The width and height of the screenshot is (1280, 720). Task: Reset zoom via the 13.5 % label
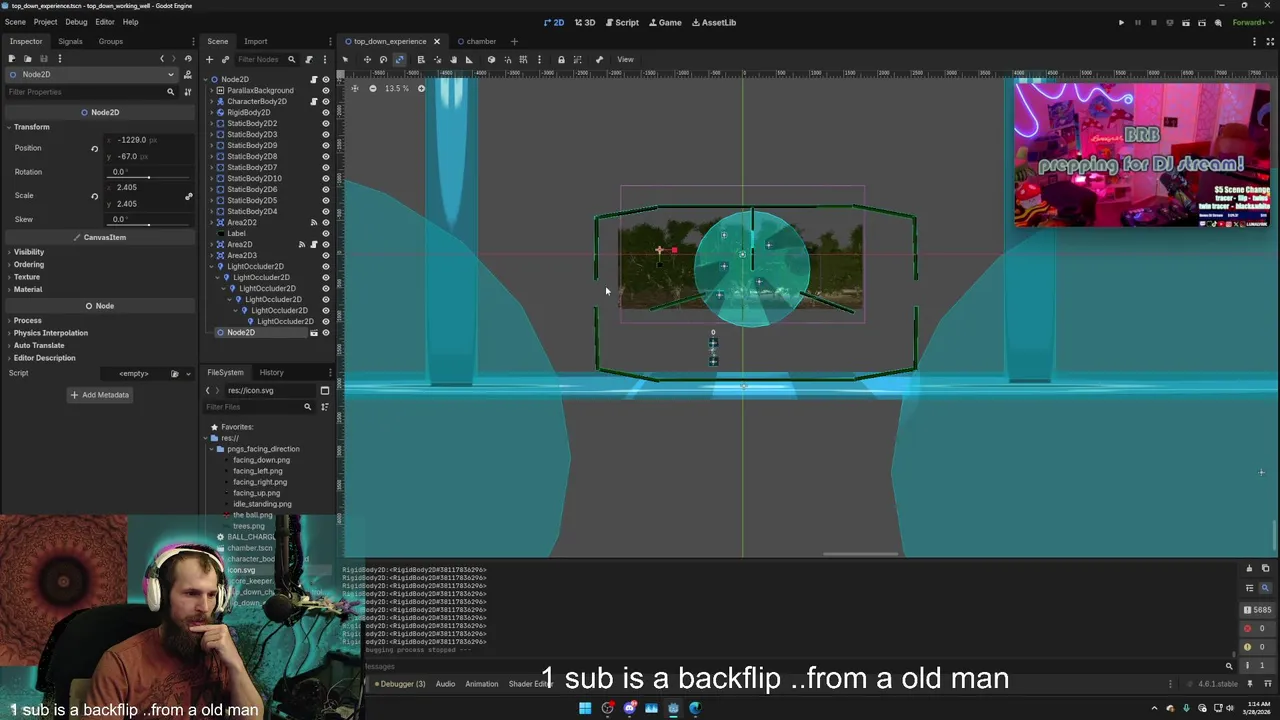click(397, 88)
